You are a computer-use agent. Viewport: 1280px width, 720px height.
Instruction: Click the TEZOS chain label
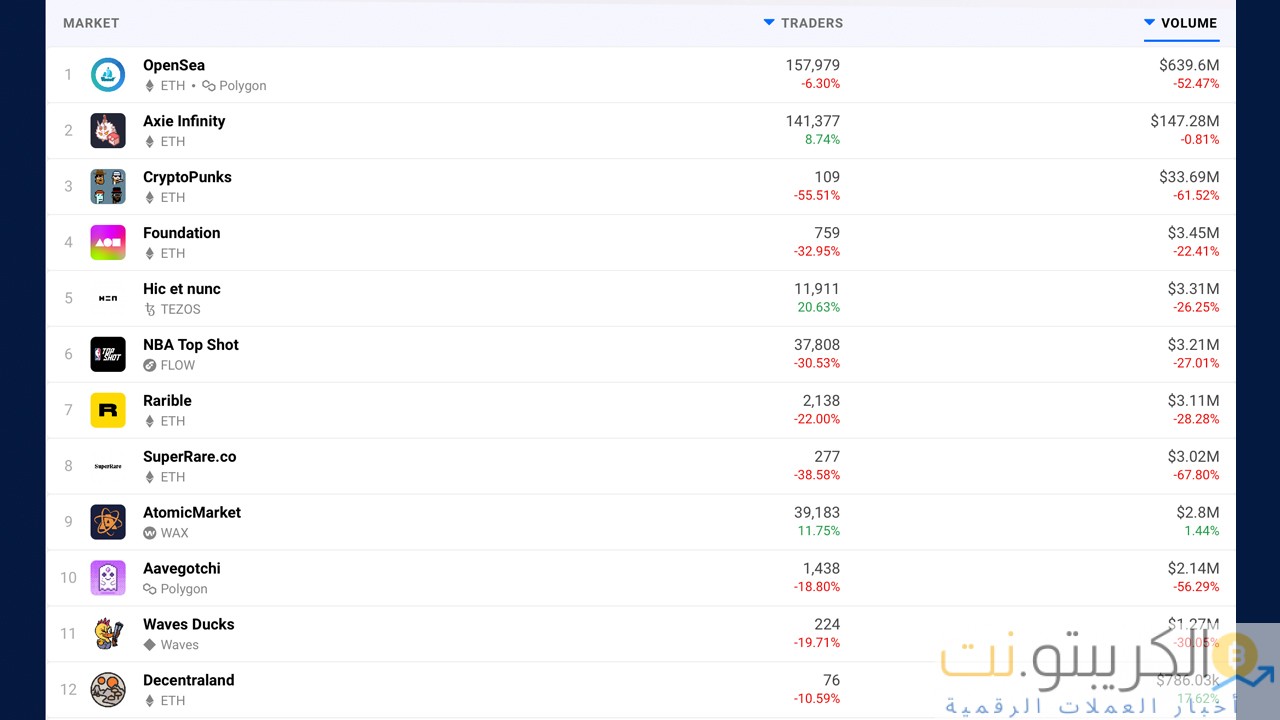pos(180,310)
